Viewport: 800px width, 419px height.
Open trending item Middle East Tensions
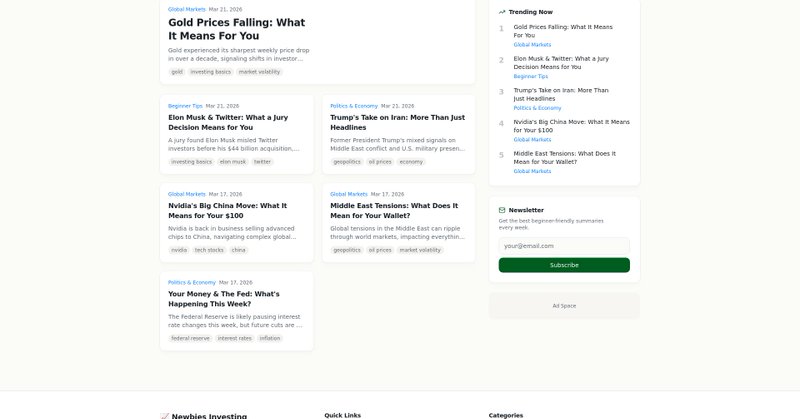click(x=564, y=157)
